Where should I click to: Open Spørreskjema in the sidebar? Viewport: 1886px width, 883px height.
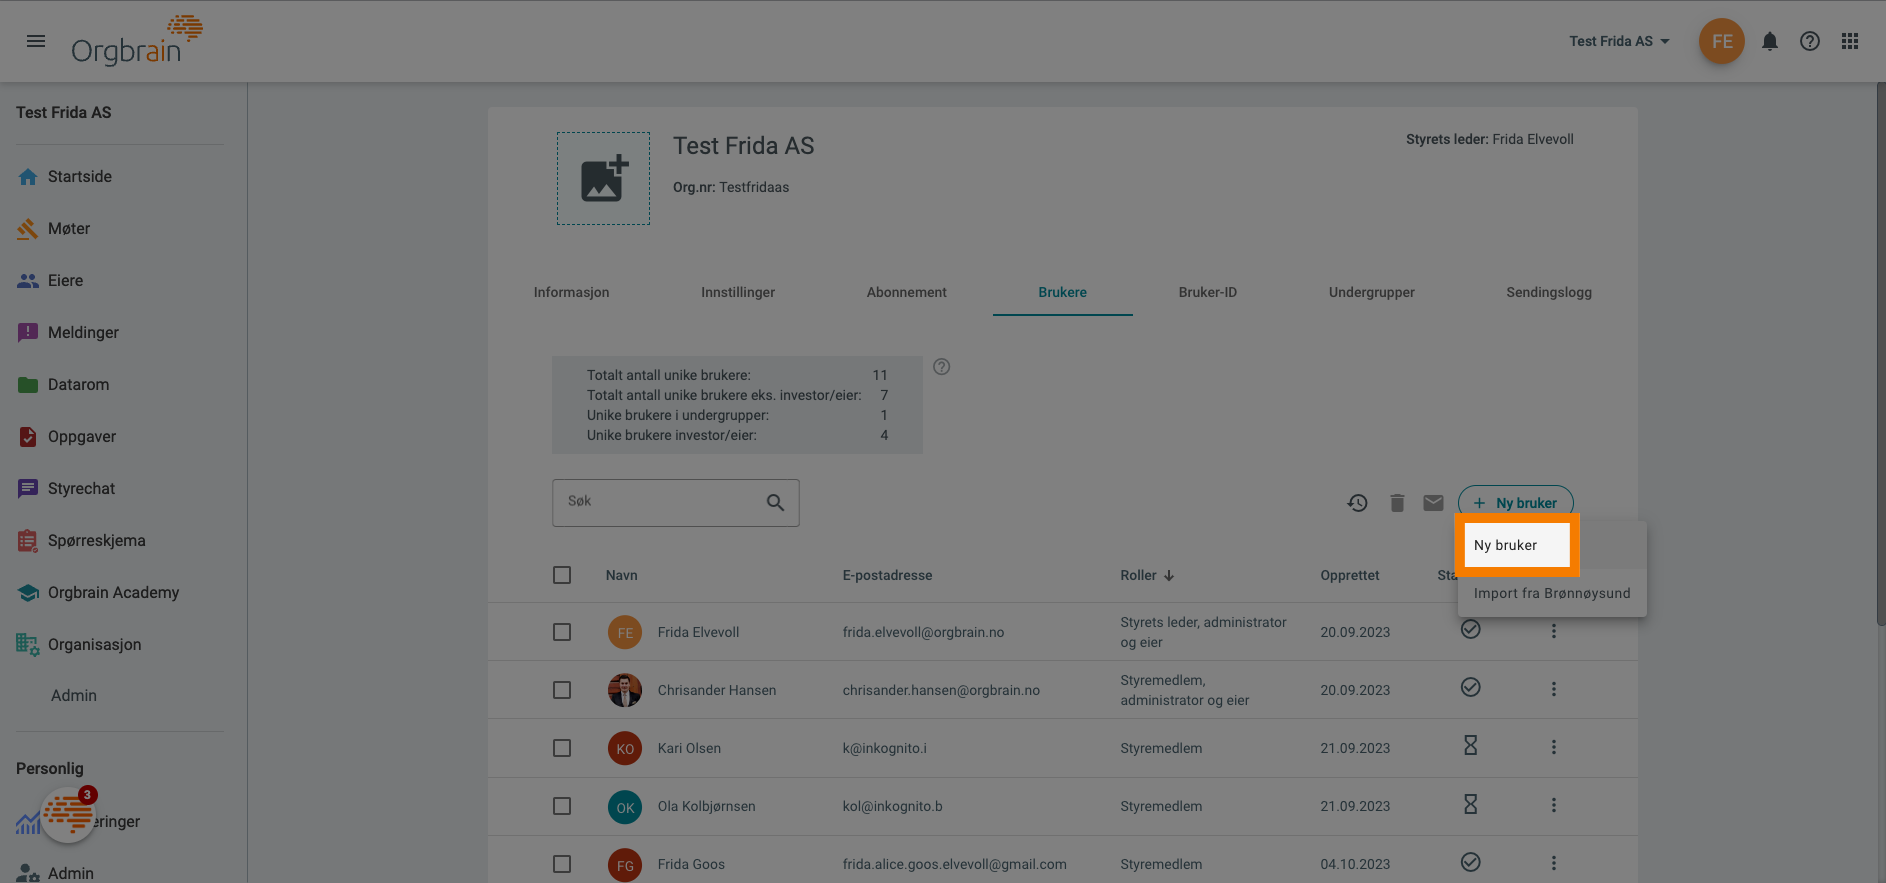point(96,540)
